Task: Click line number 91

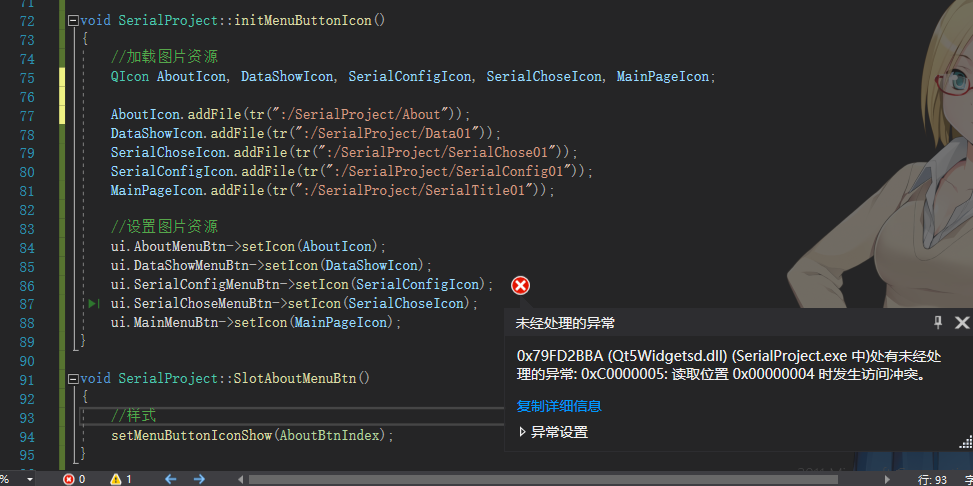Action: pyautogui.click(x=27, y=379)
